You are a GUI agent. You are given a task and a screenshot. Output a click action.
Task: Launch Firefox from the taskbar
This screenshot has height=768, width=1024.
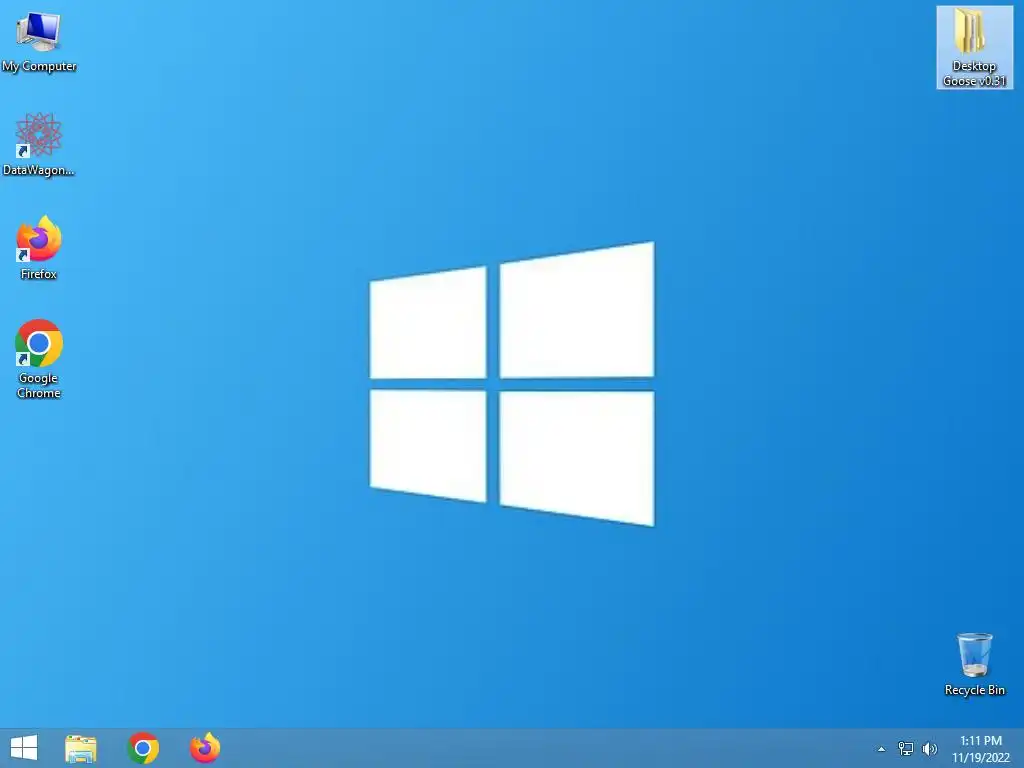point(205,748)
